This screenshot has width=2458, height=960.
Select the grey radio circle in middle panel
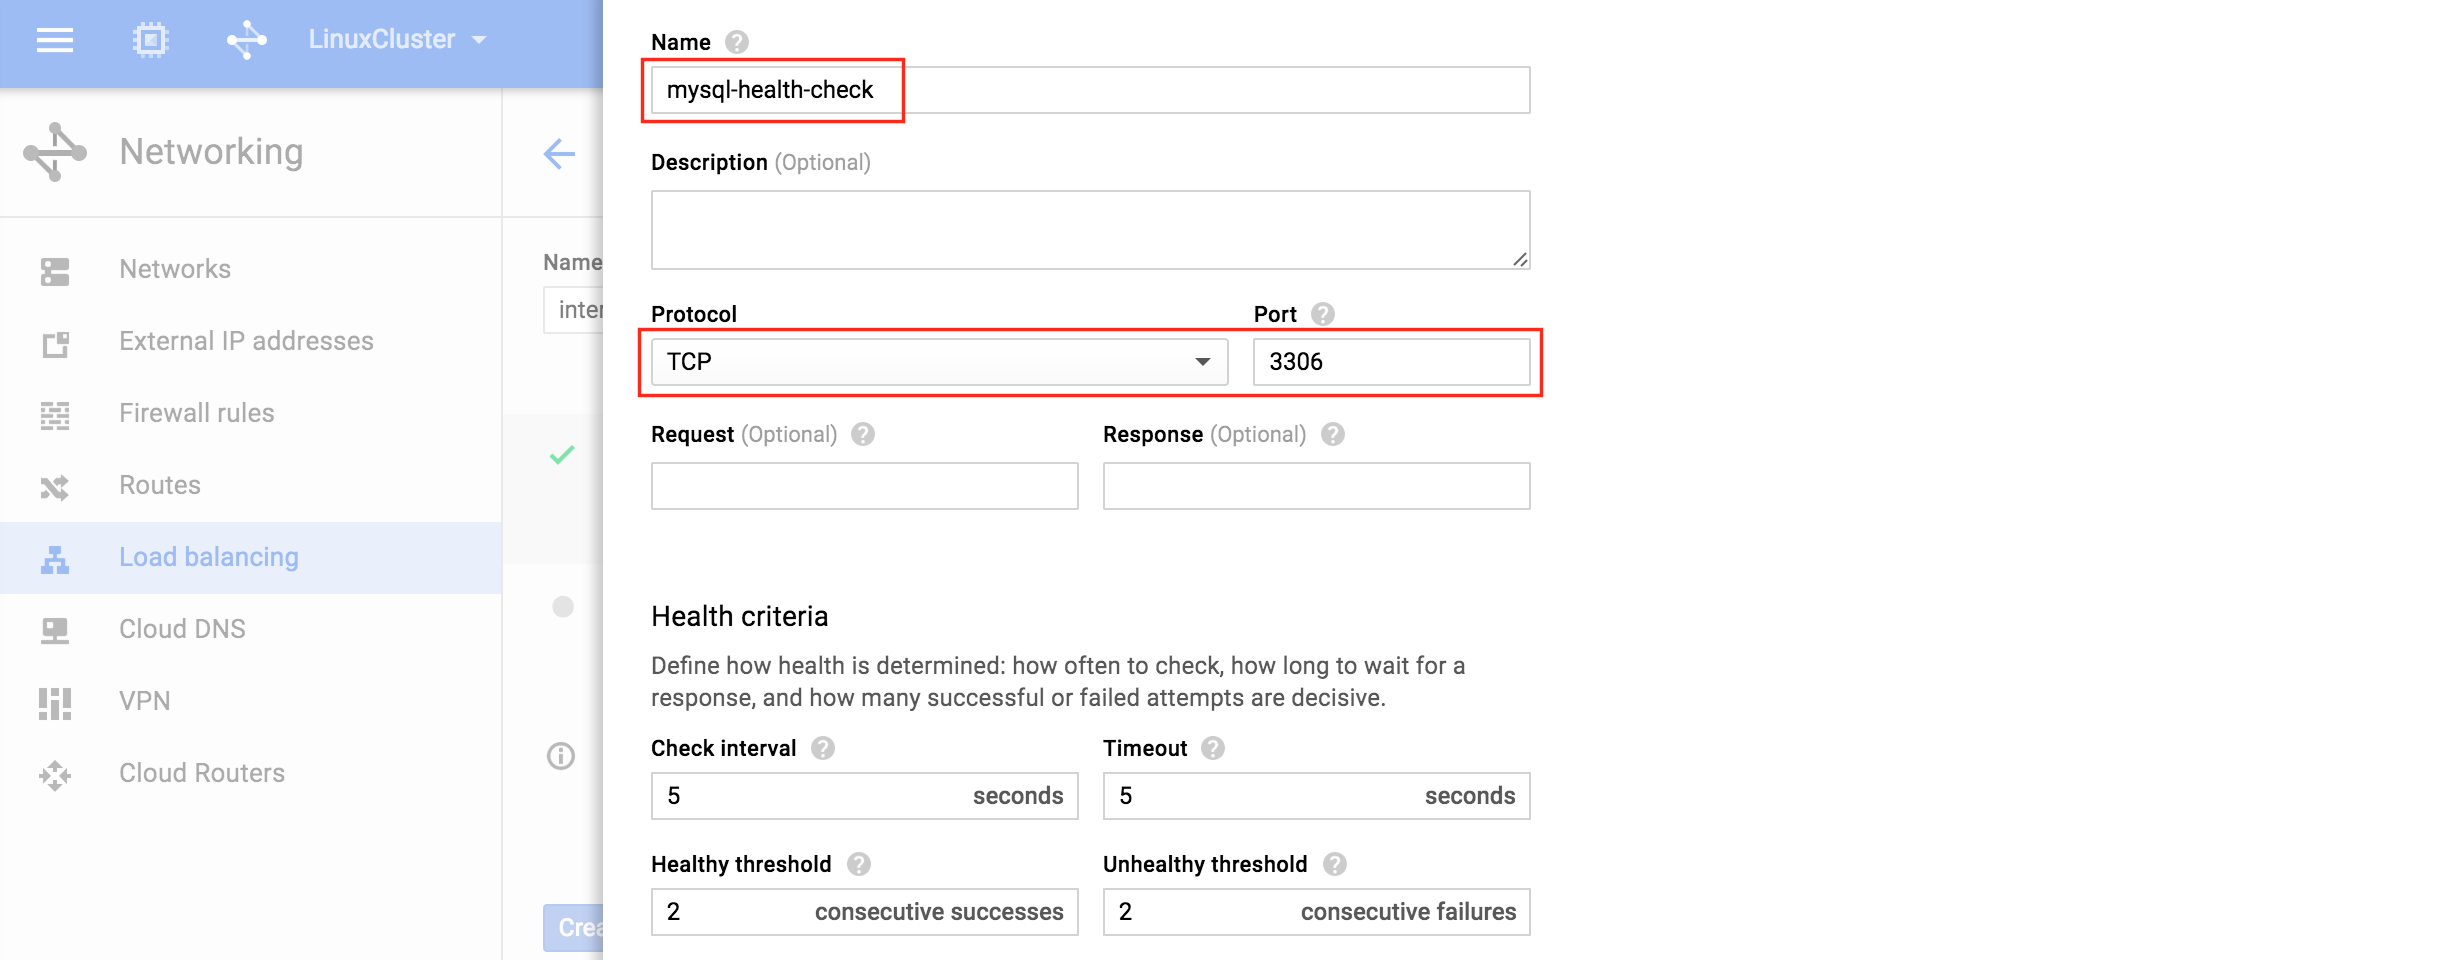coord(563,607)
